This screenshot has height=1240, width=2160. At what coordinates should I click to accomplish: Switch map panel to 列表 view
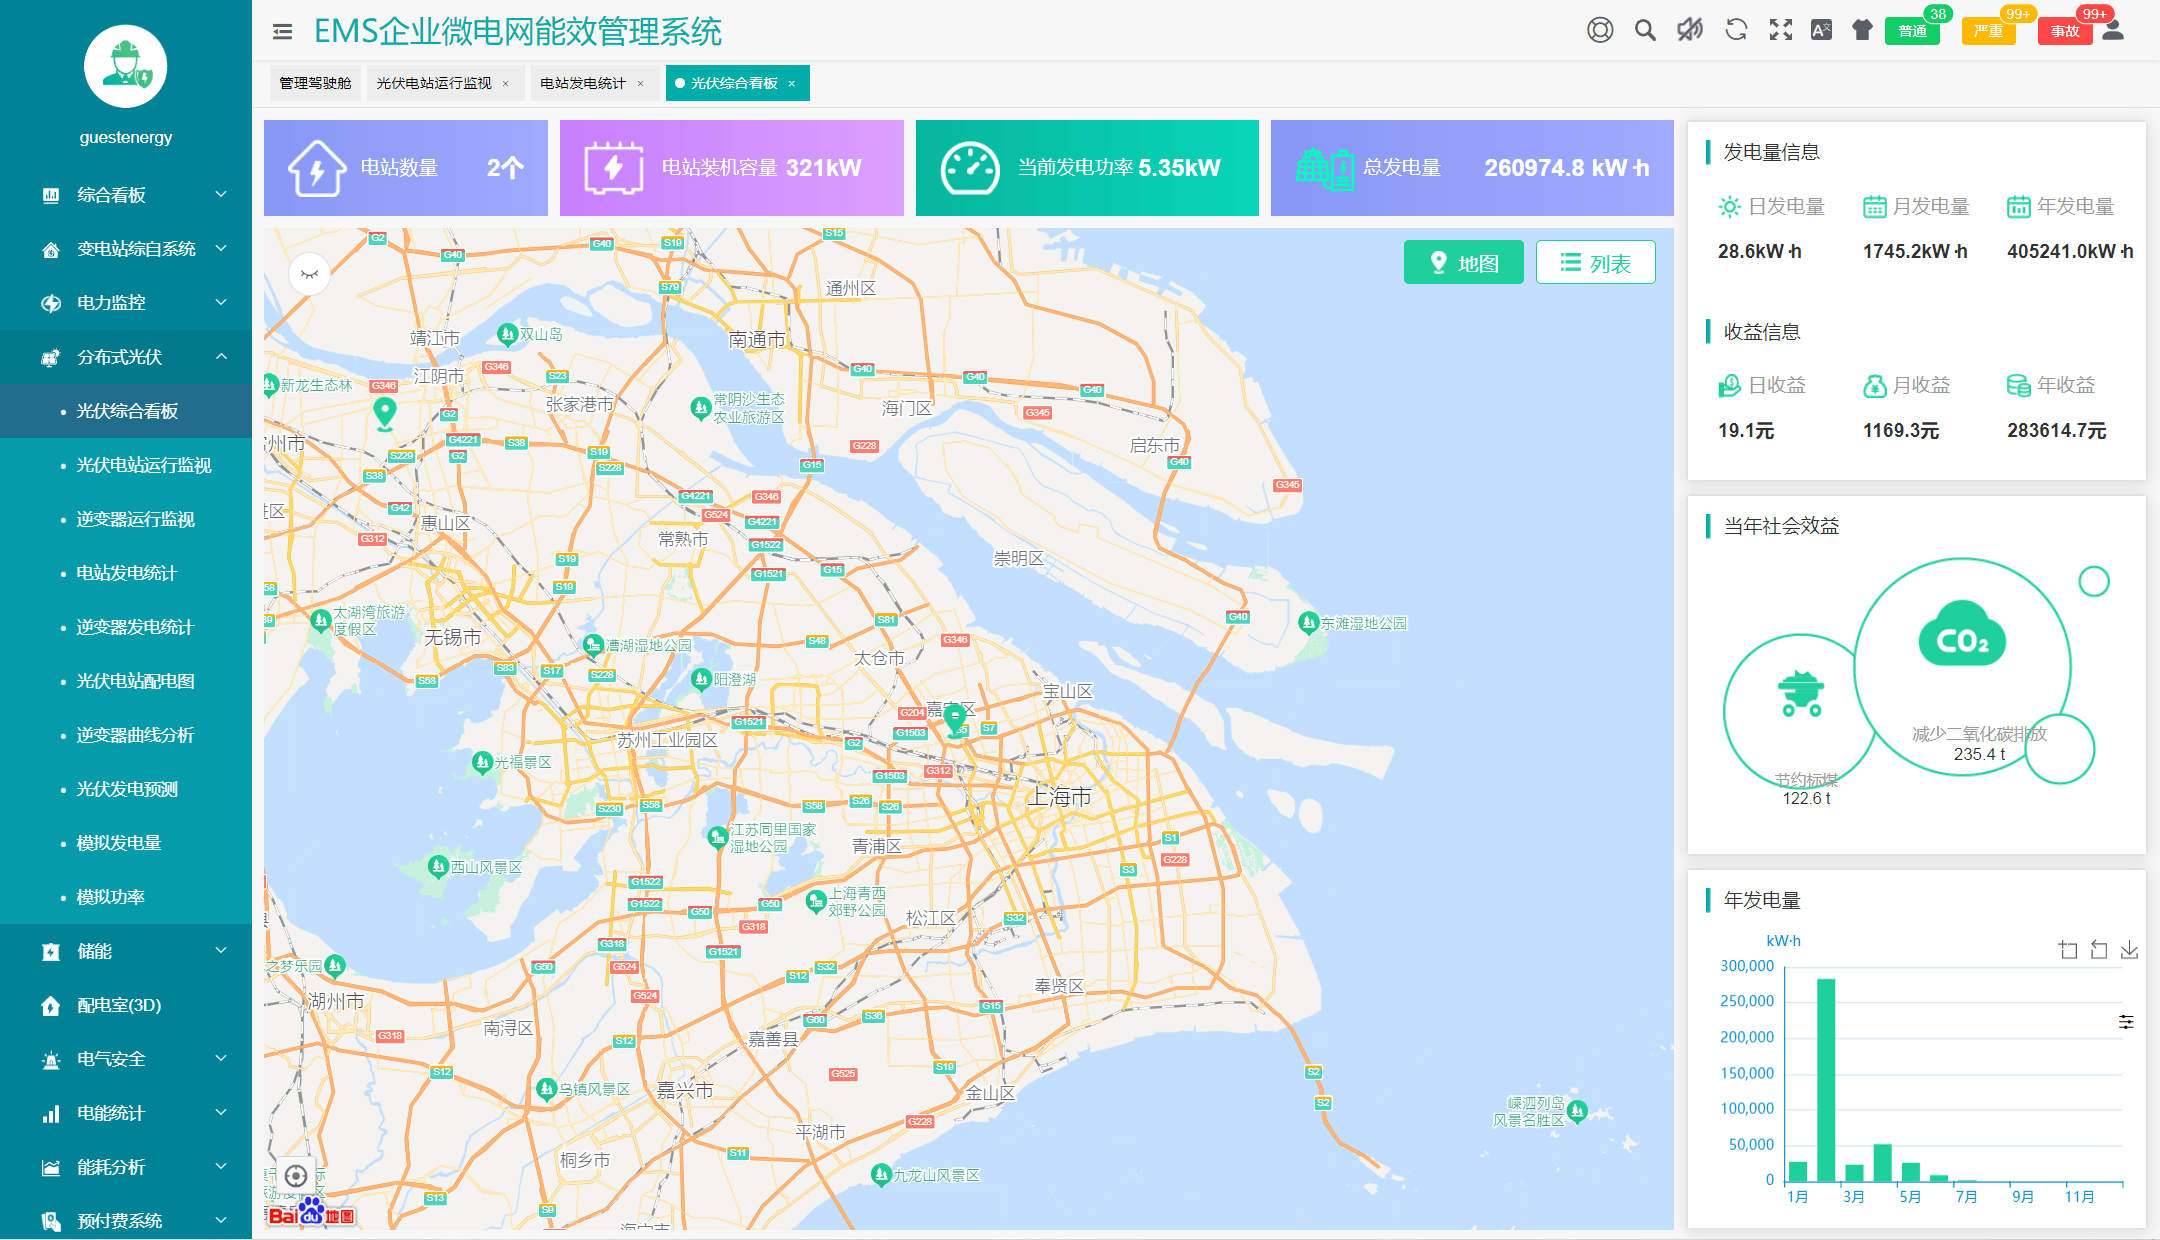pyautogui.click(x=1595, y=263)
